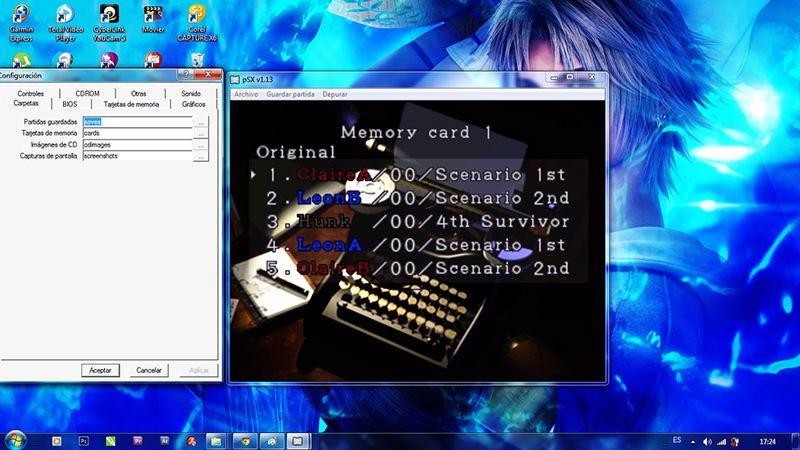
Task: Launch Photoshop from the taskbar
Action: point(84,441)
